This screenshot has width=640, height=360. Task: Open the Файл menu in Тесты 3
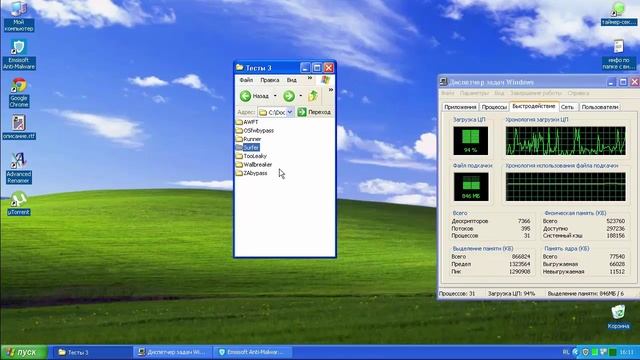point(246,80)
